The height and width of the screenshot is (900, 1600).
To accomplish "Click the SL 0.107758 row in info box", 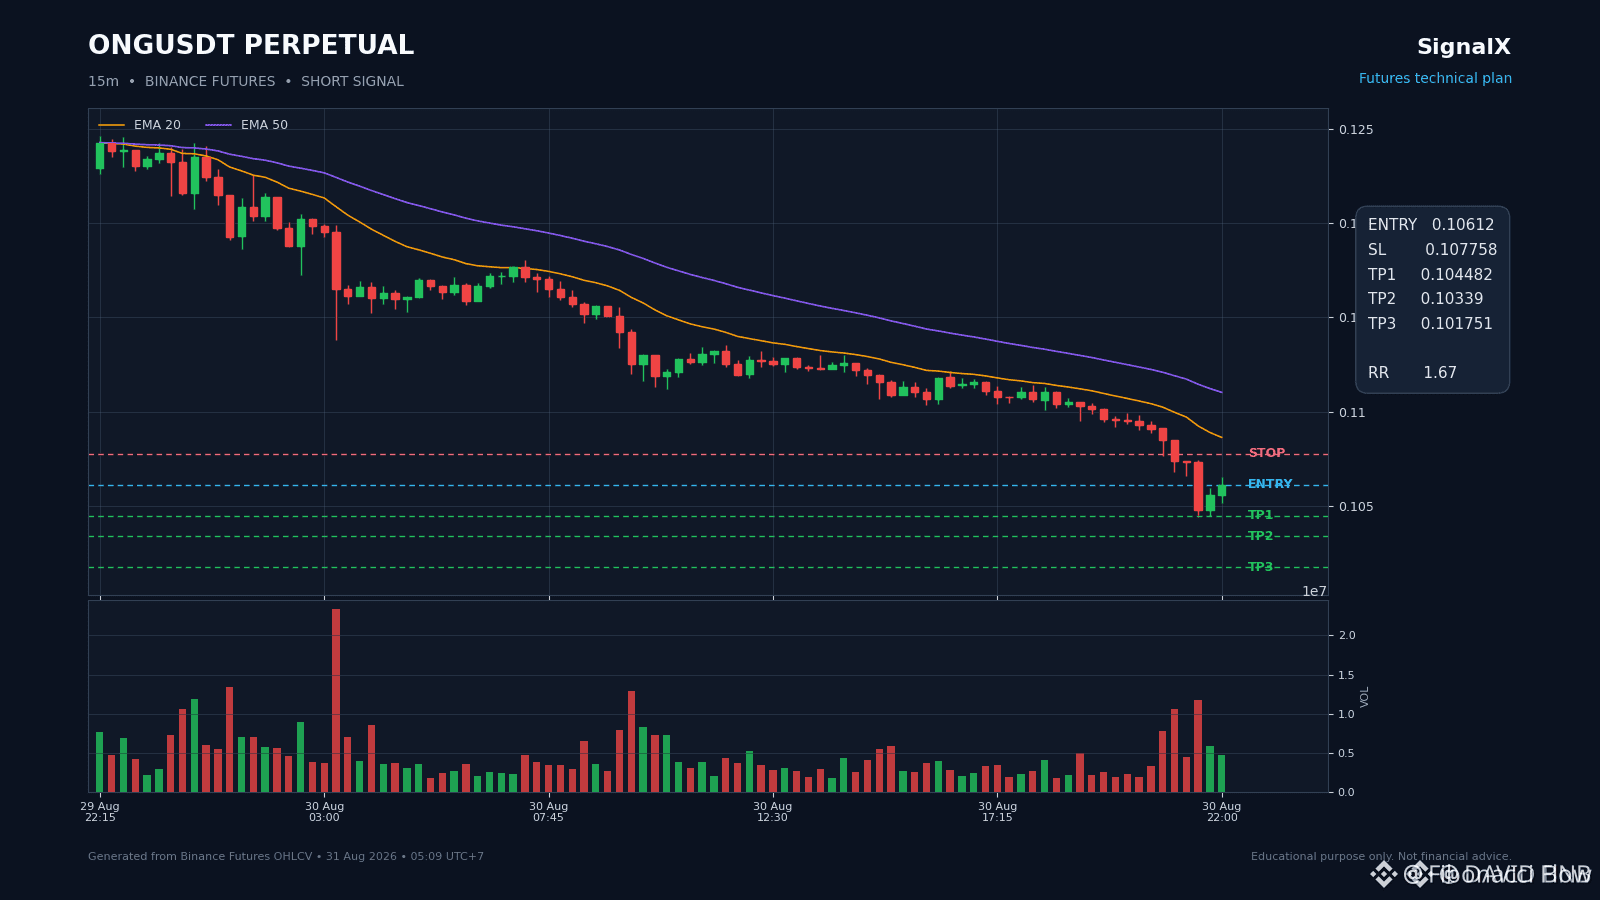I will 1432,250.
